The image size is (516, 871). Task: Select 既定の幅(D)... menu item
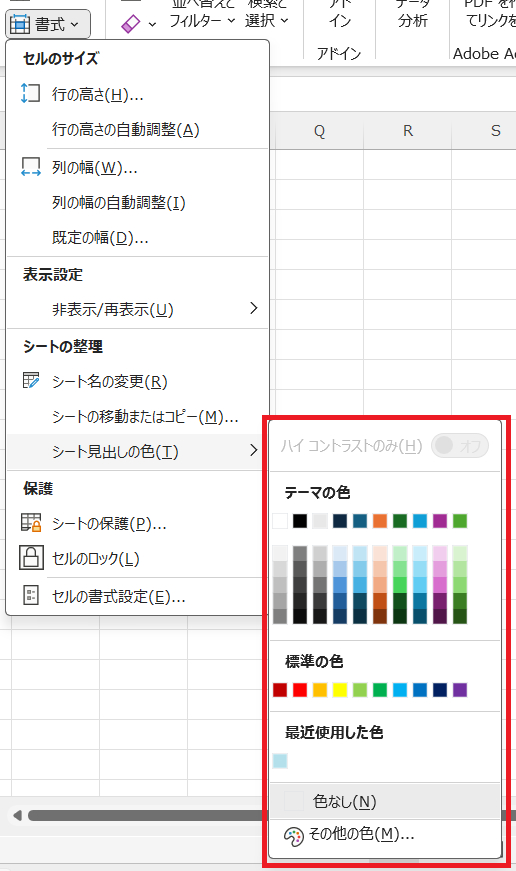pos(138,238)
